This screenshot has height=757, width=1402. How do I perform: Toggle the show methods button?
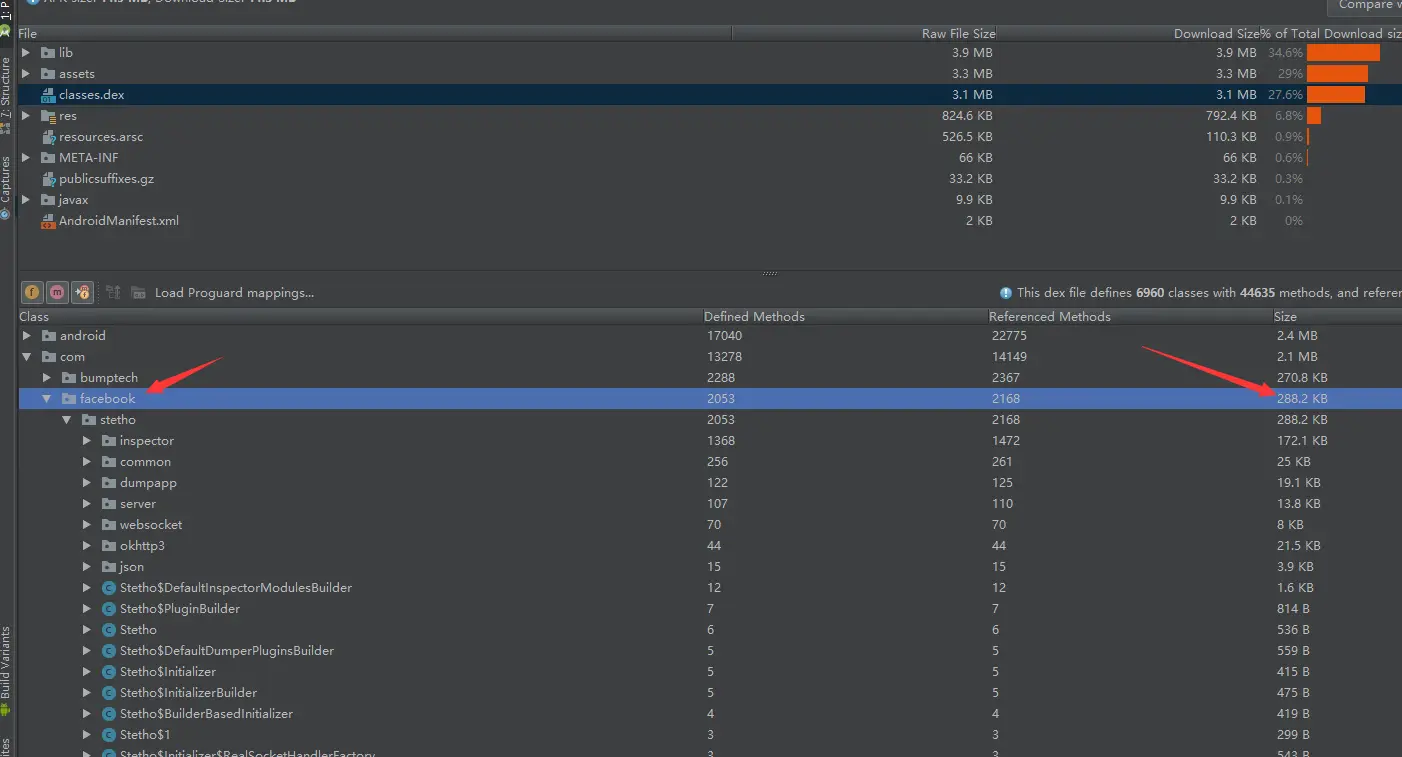coord(57,292)
